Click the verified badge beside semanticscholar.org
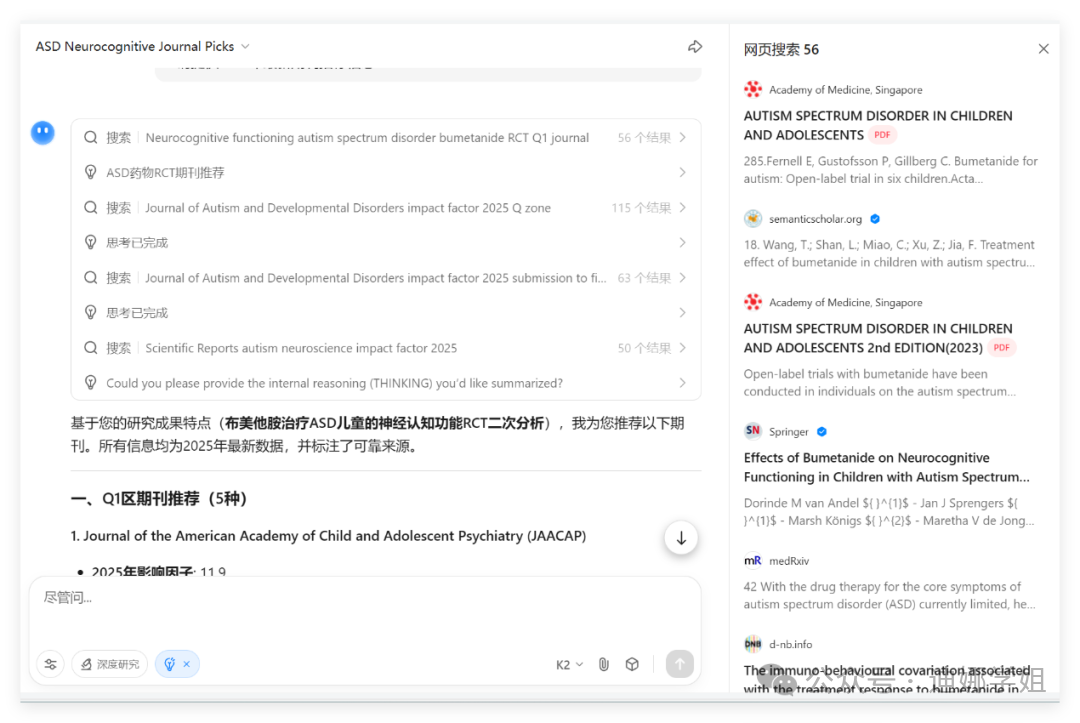 [875, 219]
